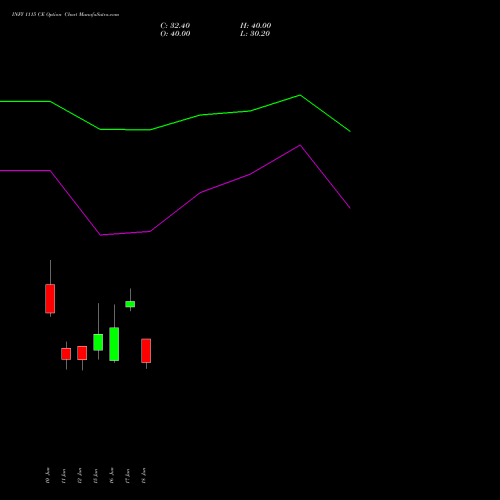The image size is (500, 500).
Task: Click the 11 Jun date axis label
Action: click(x=64, y=476)
